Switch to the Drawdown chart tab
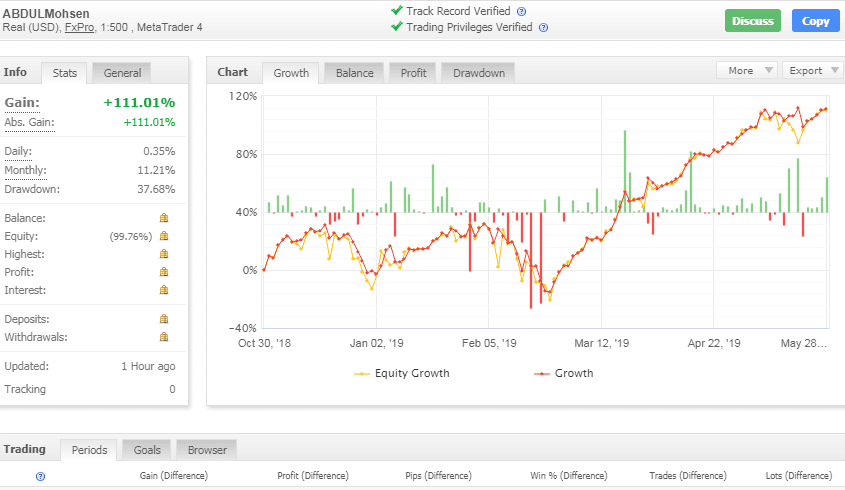 point(478,73)
